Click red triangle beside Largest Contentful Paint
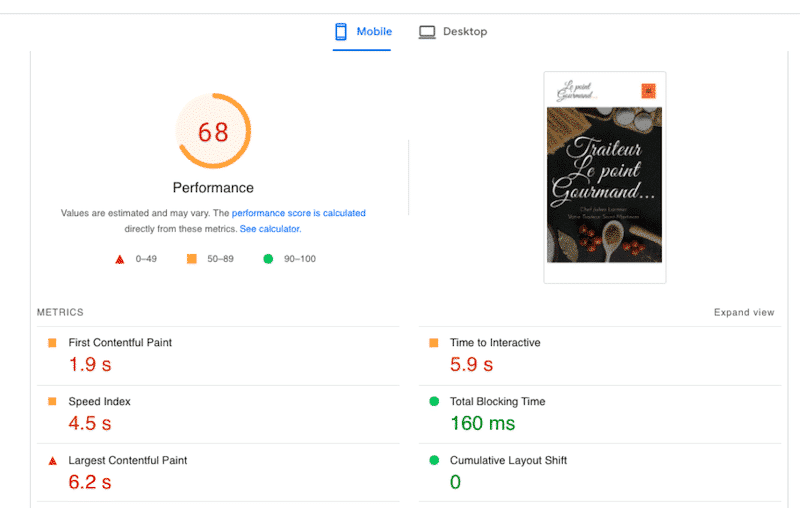The height and width of the screenshot is (508, 800). click(52, 461)
